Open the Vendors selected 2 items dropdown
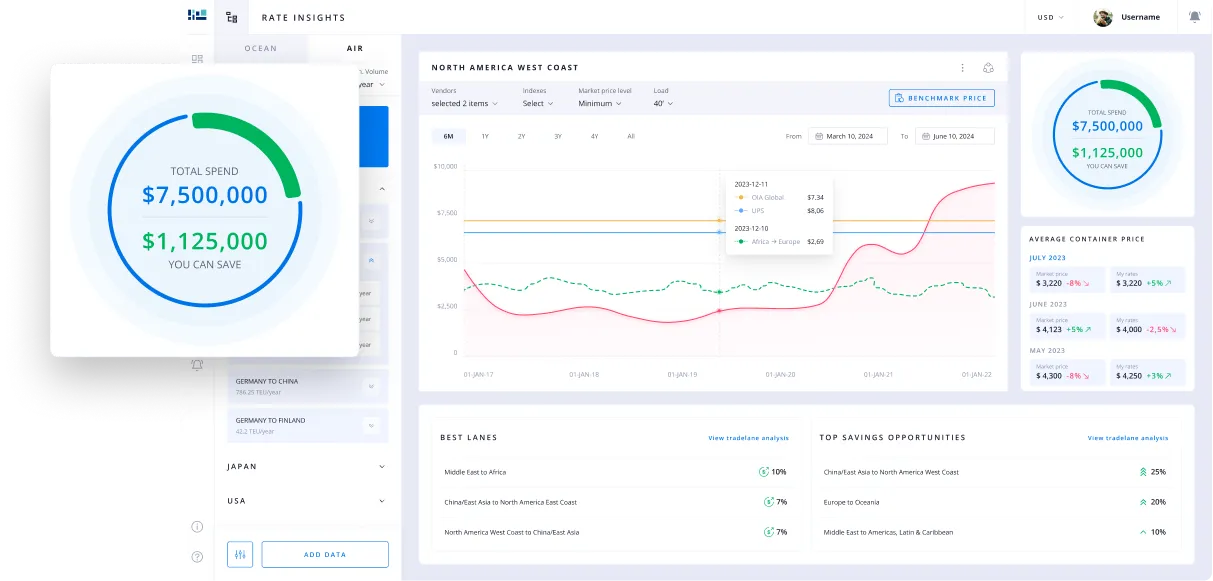The width and height of the screenshot is (1213, 581). [463, 103]
